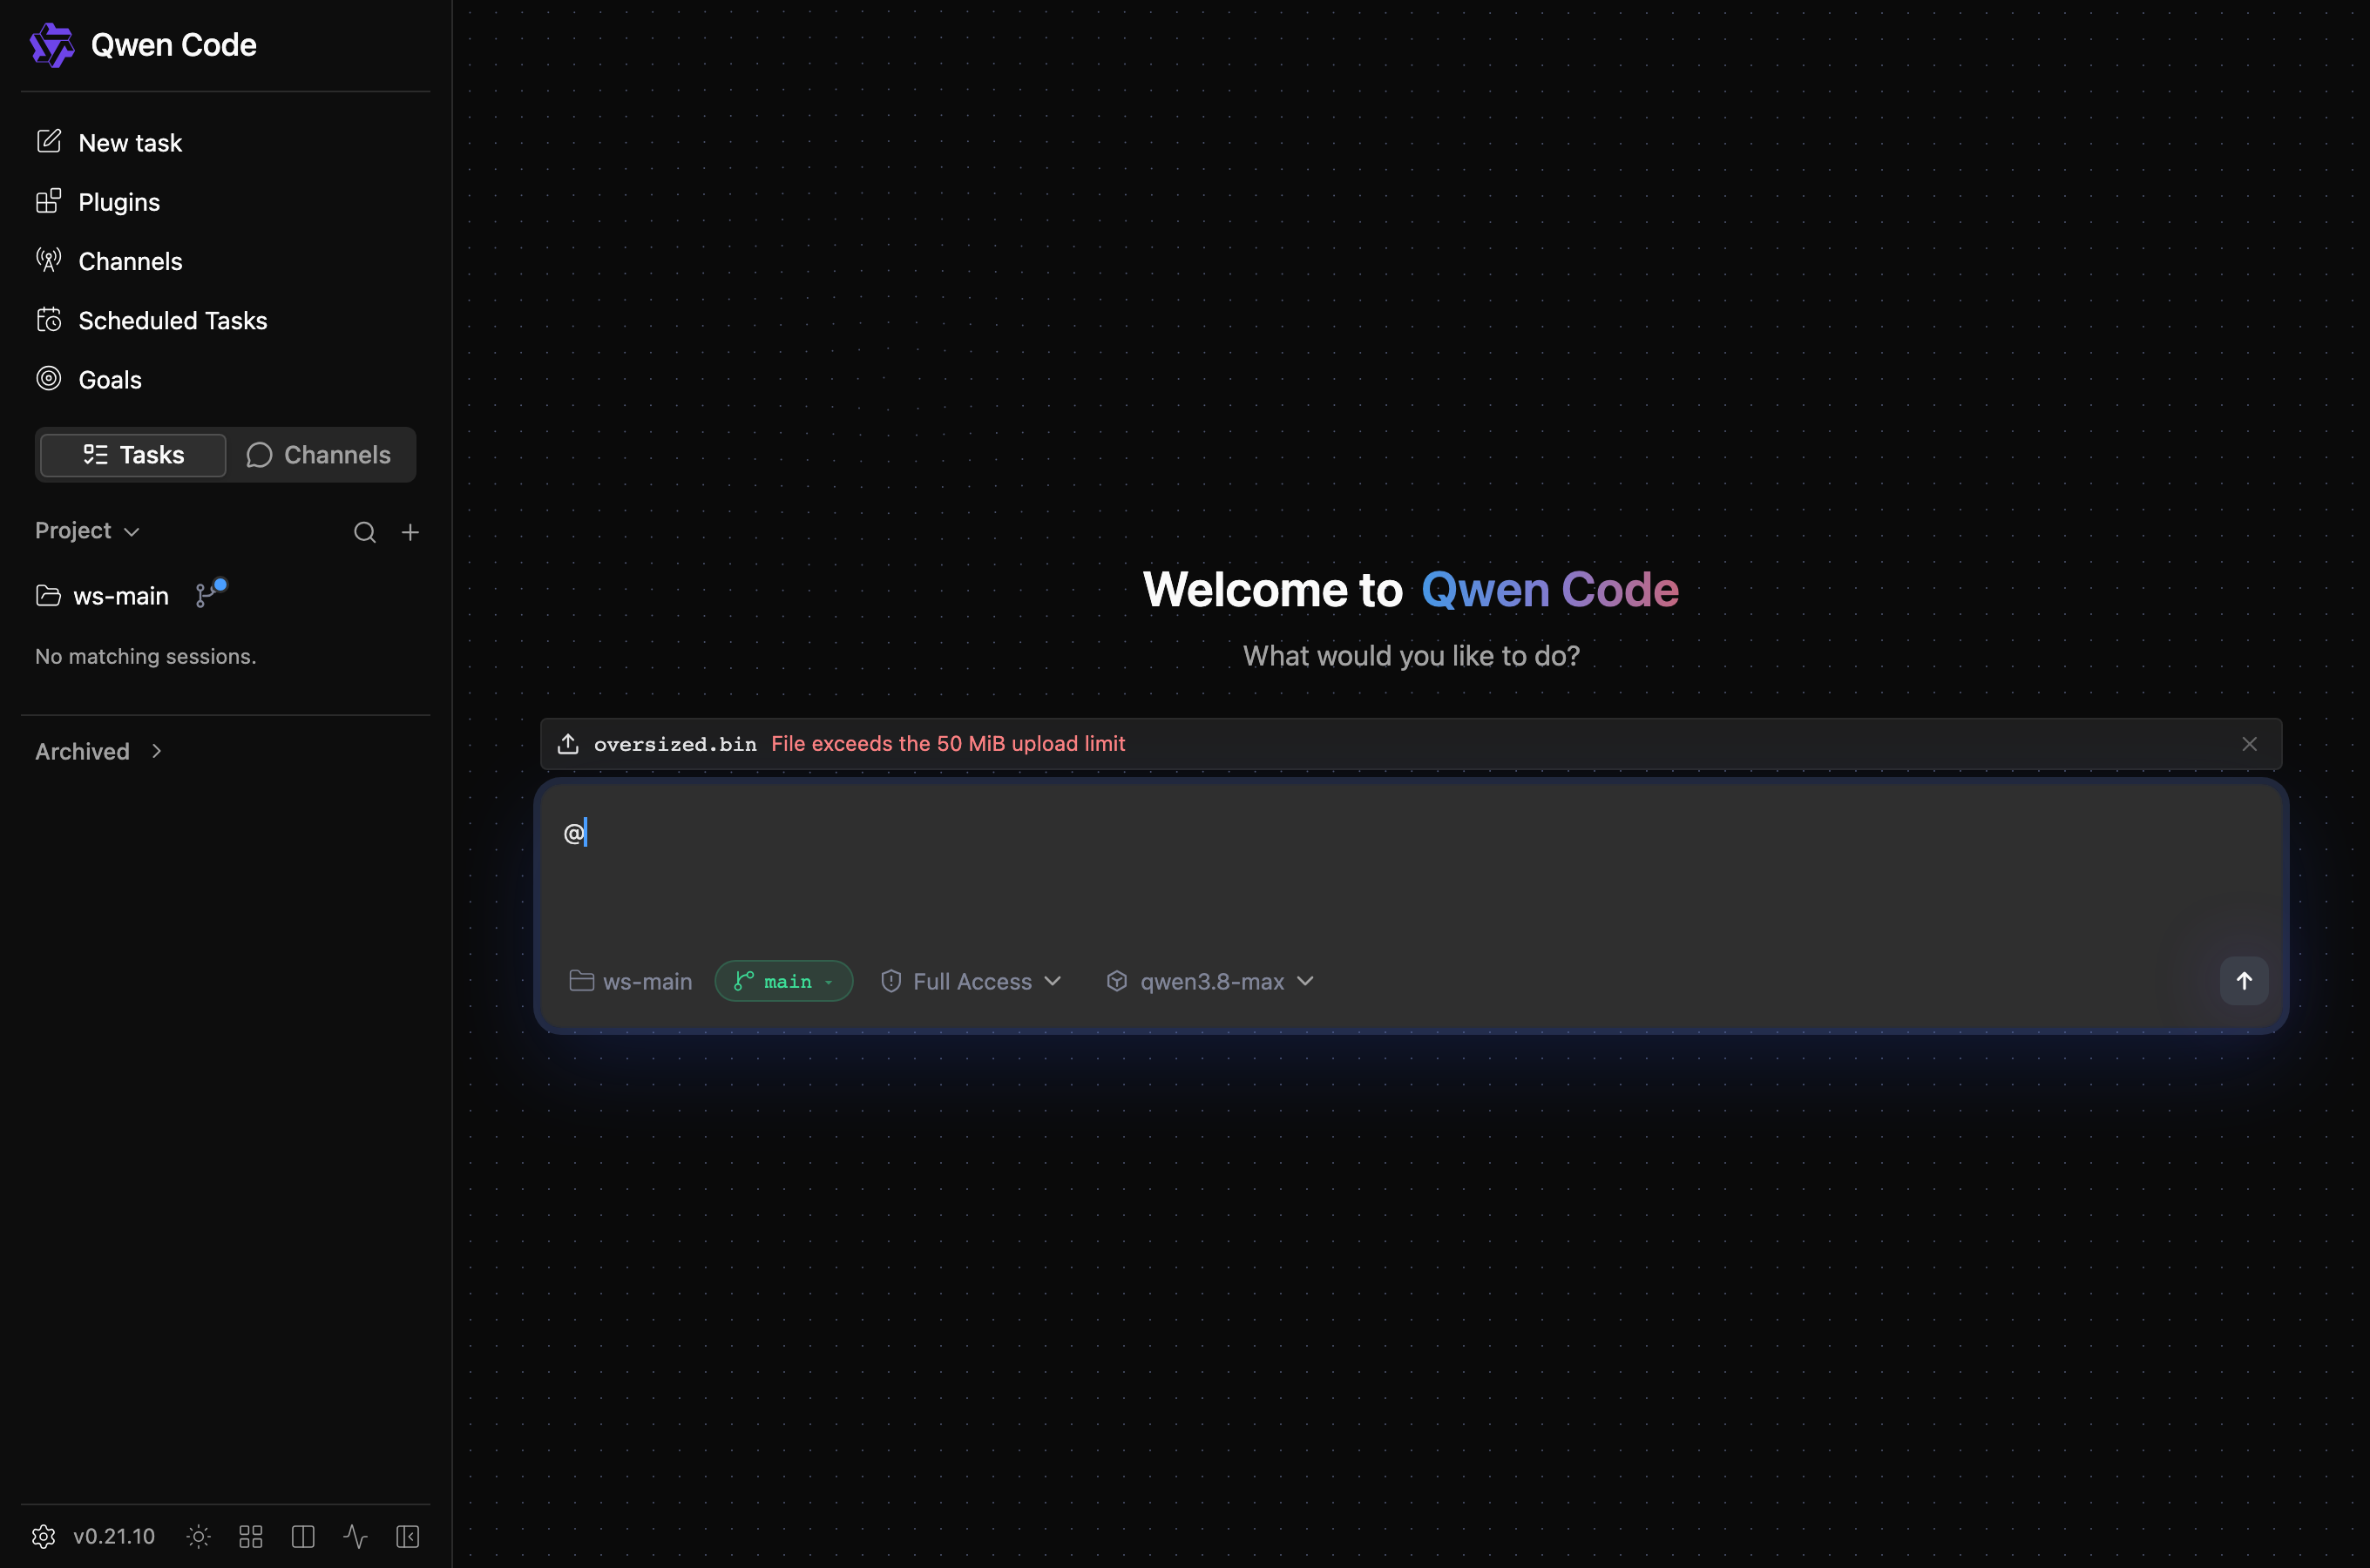Click the 'No matching sessions.' text
2370x1568 pixels.
146,656
